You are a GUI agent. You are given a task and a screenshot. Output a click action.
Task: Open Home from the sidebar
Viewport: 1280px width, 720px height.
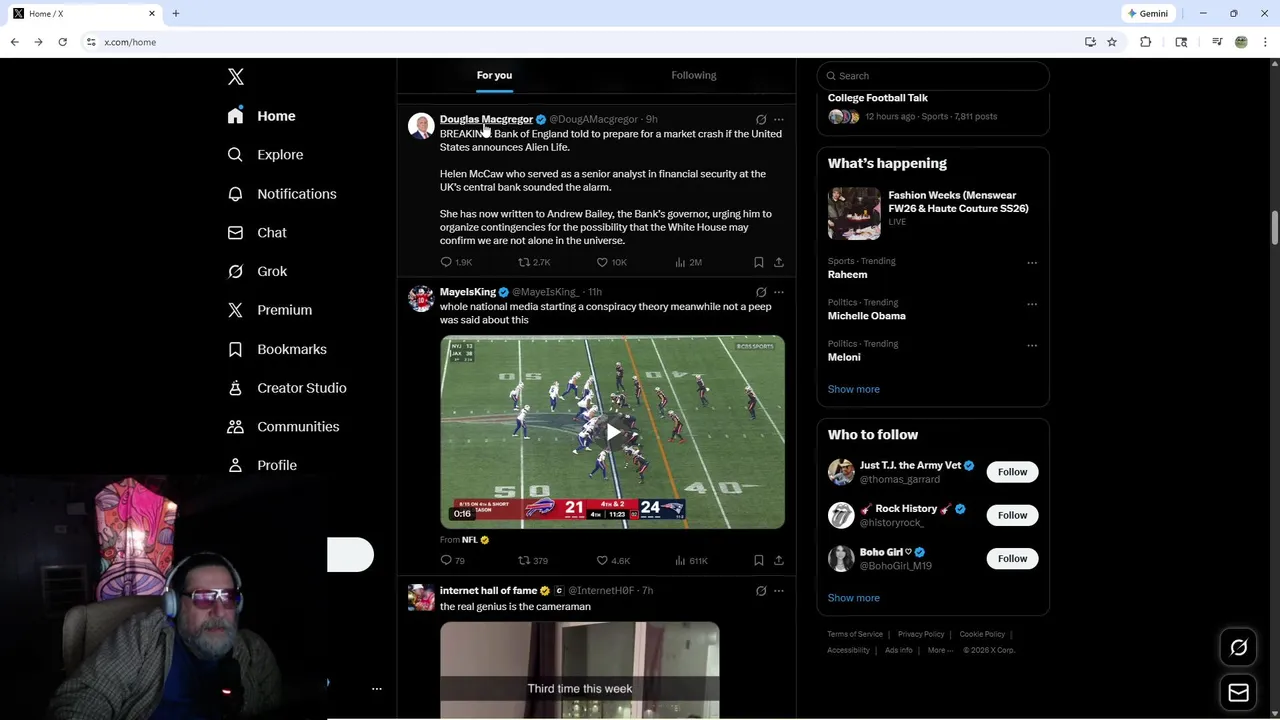pos(261,116)
